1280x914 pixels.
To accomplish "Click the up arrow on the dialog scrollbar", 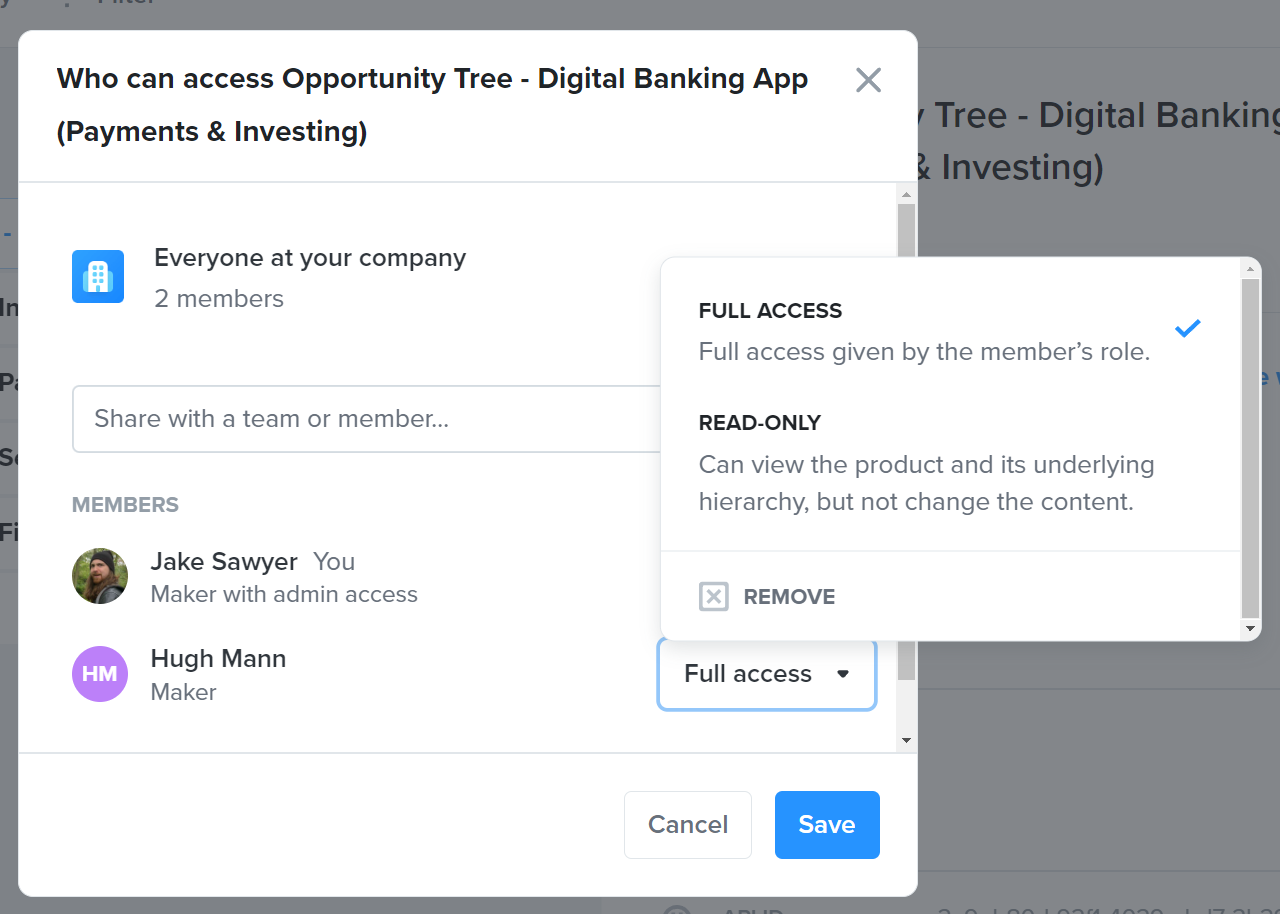I will pos(906,195).
